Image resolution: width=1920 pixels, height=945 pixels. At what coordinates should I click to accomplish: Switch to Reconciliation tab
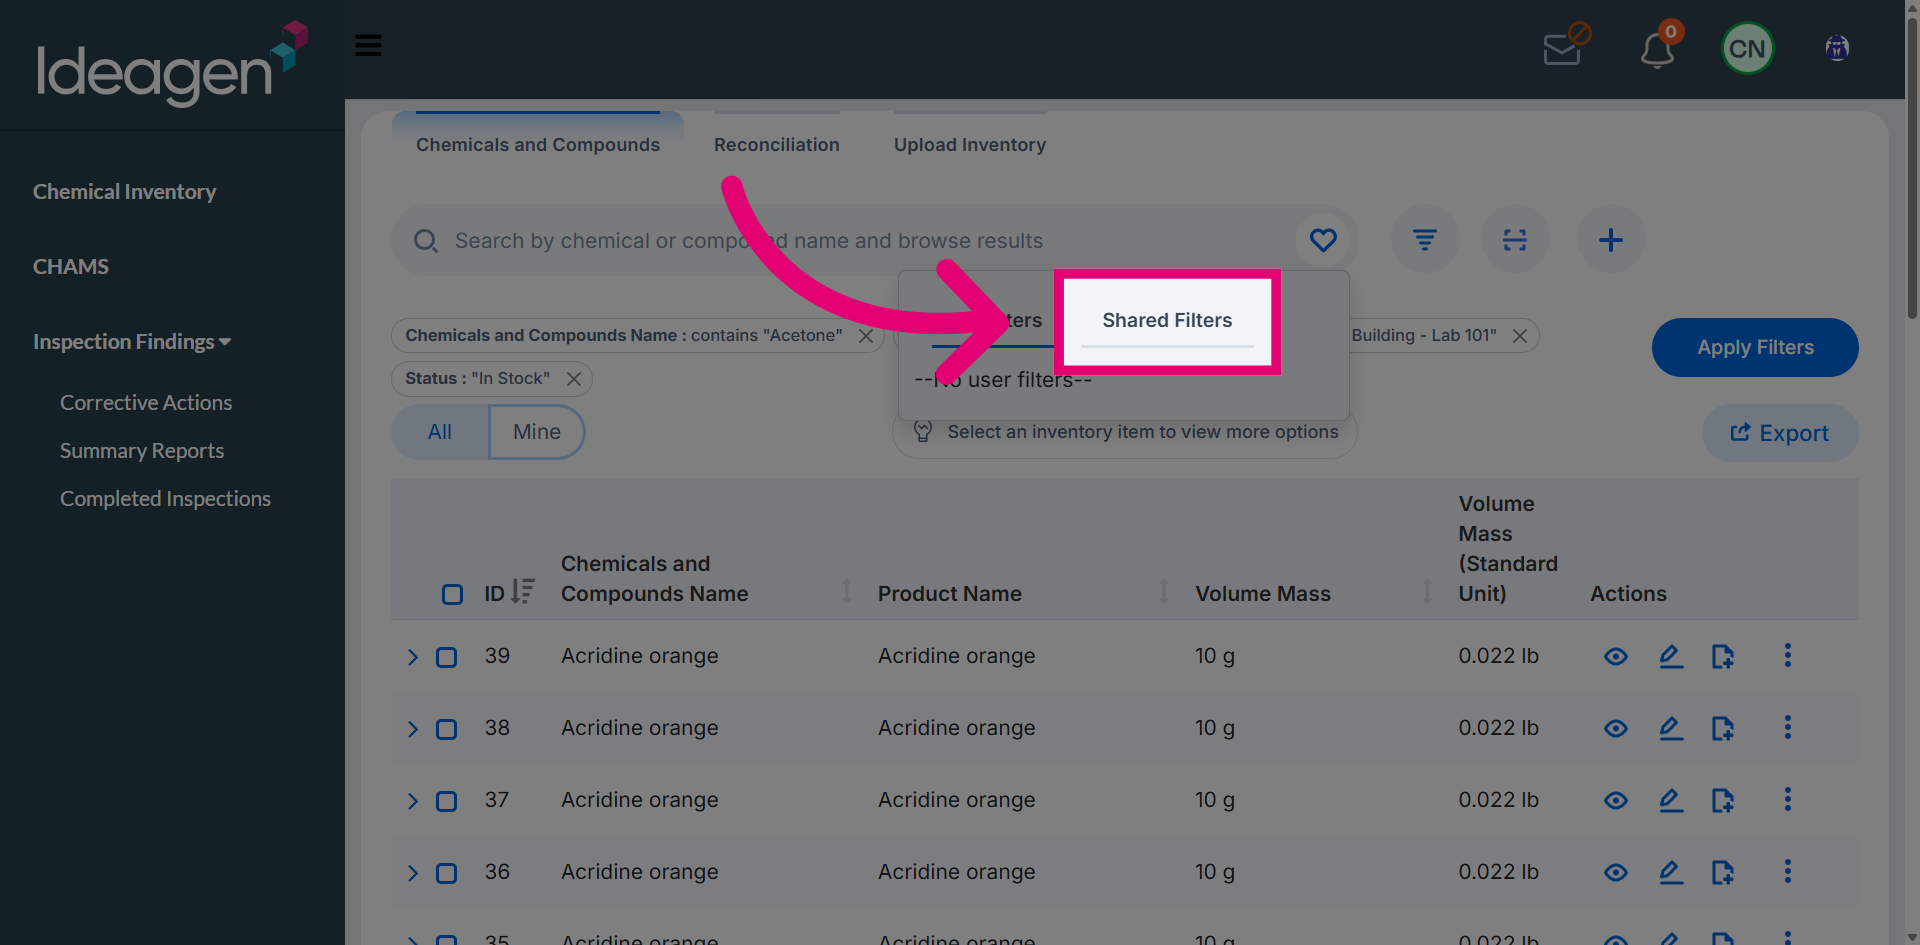(777, 145)
